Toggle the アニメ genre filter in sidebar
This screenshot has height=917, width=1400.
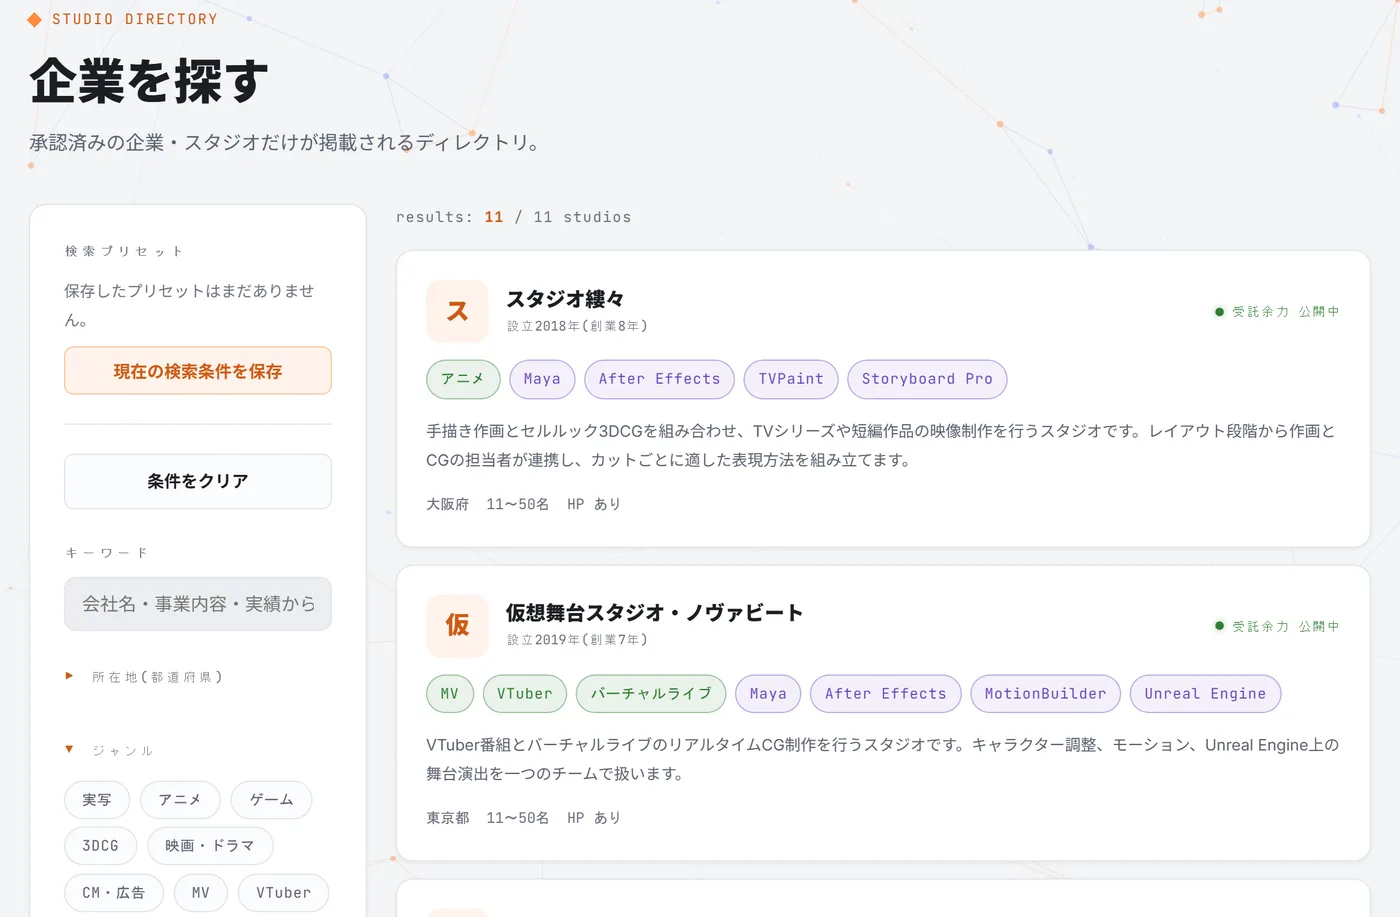(x=180, y=800)
